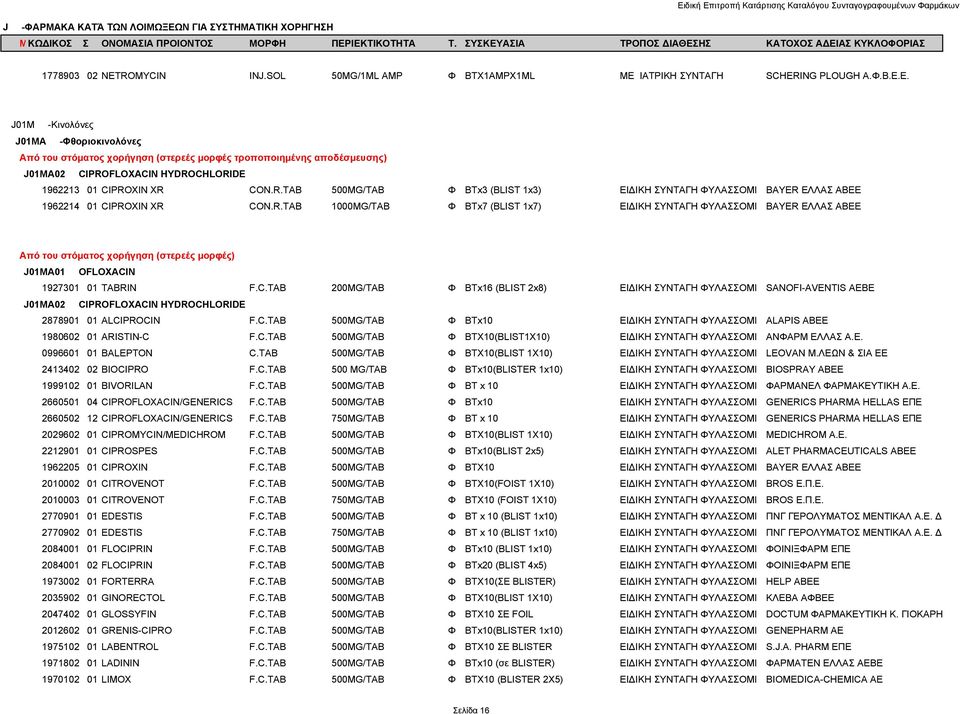Viewport: 960px width, 714px height.
Task: Select the NETROMYCIN product name
Action: point(133,76)
